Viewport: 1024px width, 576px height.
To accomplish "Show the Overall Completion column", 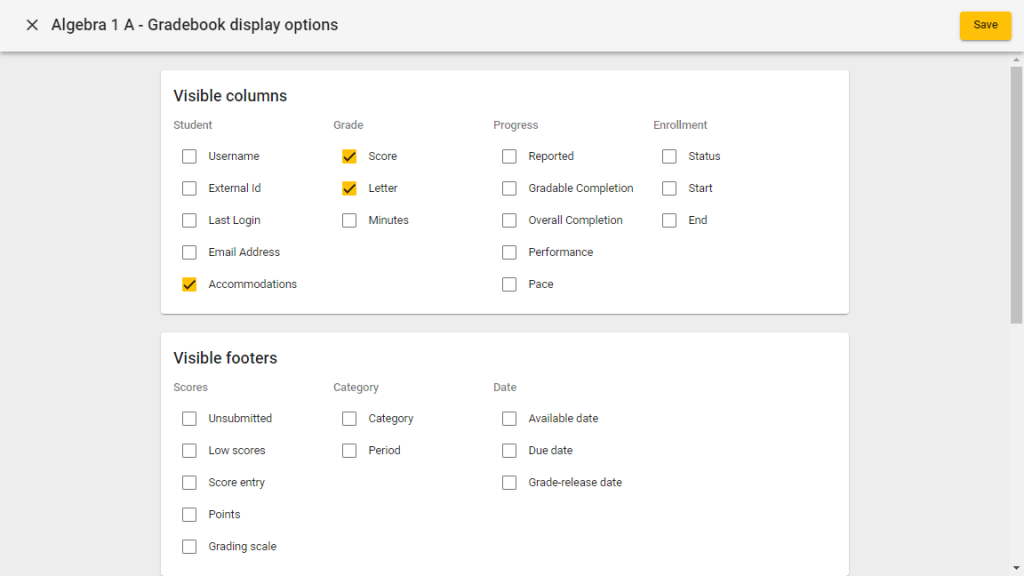I will [509, 220].
